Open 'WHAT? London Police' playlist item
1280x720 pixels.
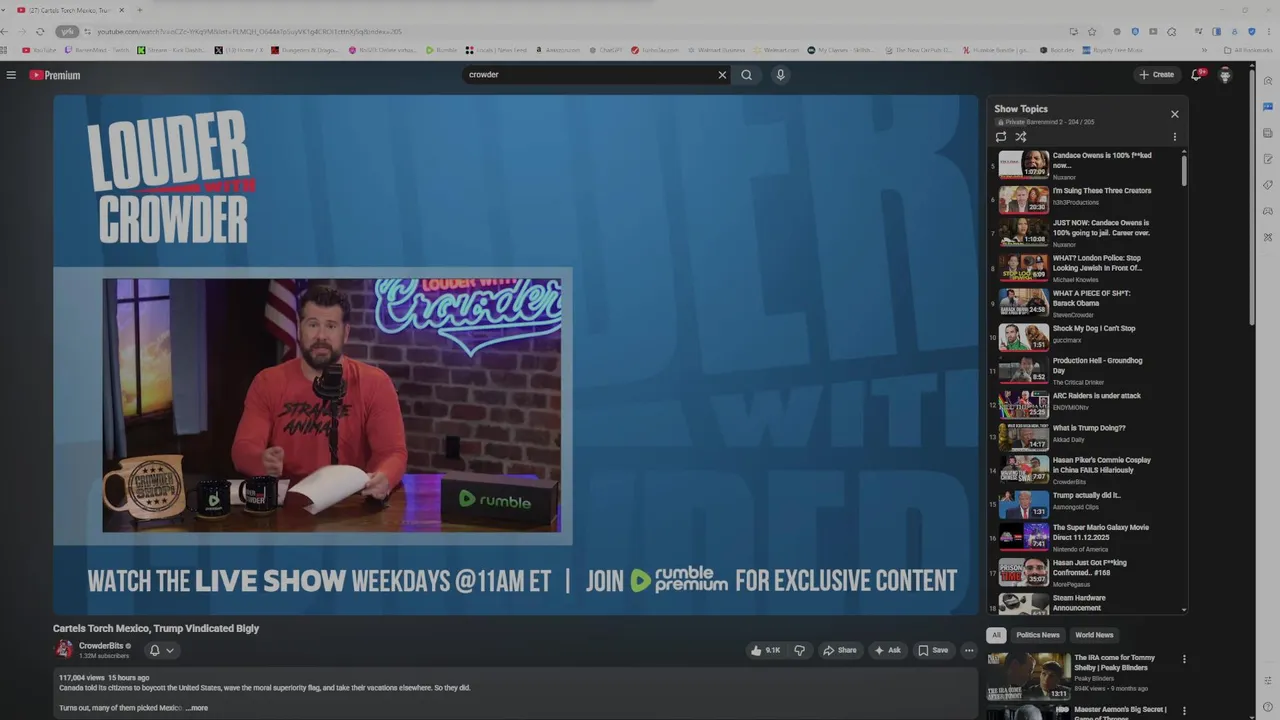(1088, 268)
